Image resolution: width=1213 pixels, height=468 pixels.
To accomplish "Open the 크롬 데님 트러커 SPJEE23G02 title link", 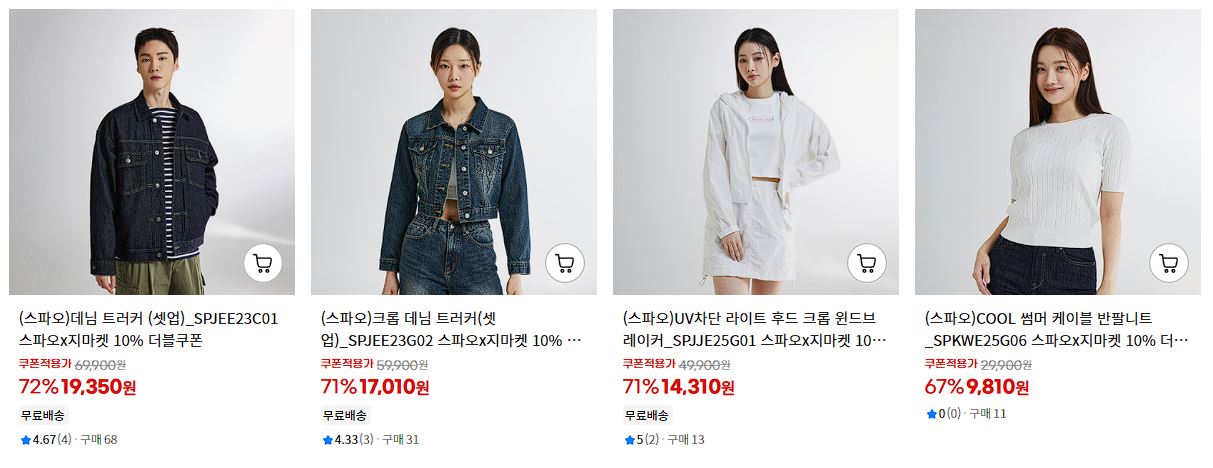I will [x=452, y=329].
